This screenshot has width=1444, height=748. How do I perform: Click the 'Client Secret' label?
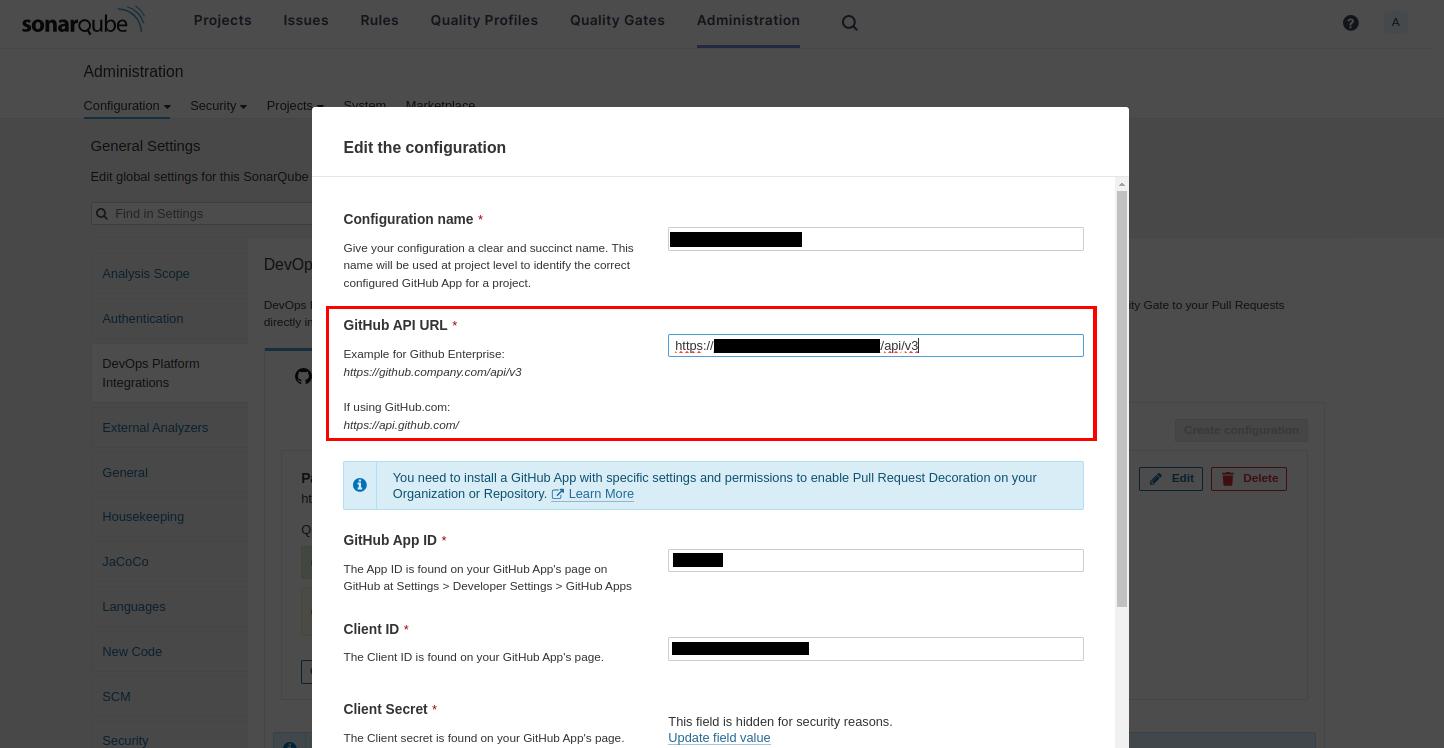coord(384,709)
